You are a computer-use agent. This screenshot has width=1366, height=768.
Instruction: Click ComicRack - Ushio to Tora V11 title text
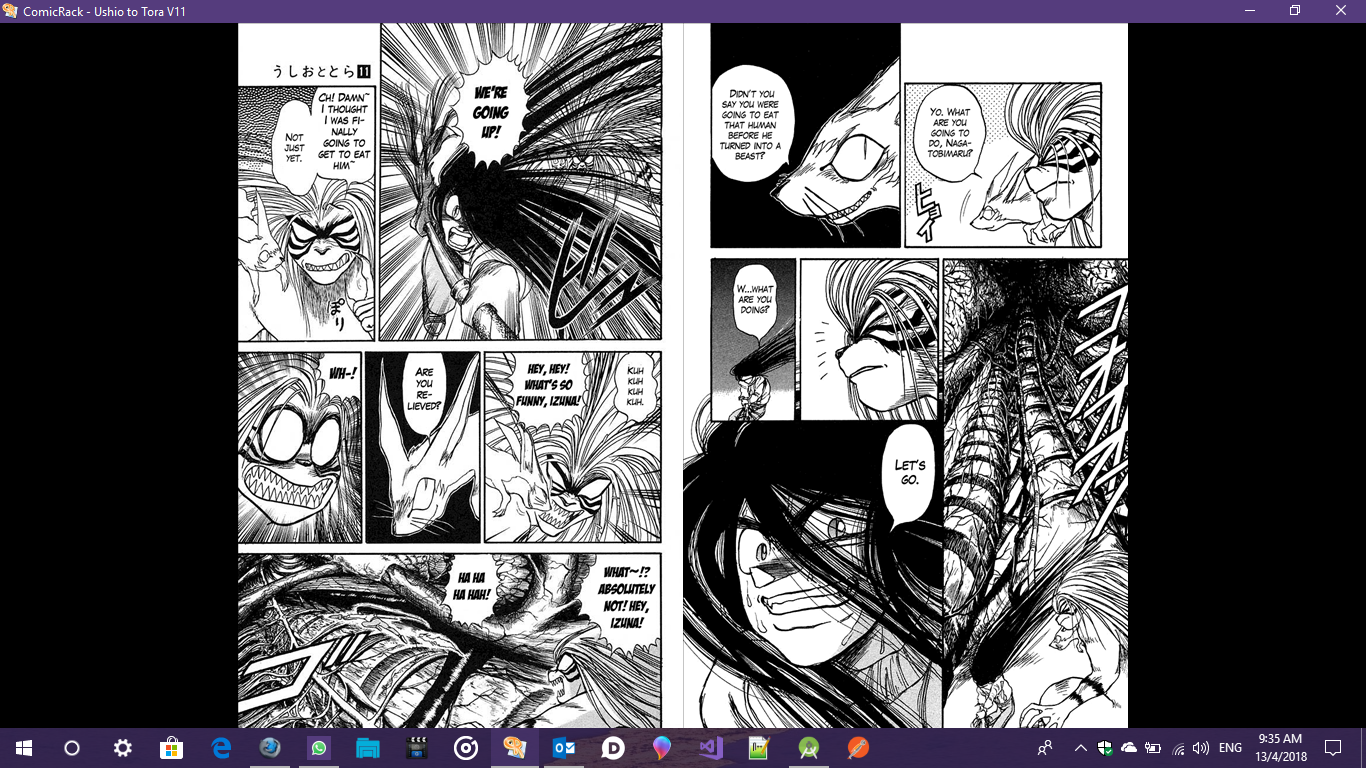click(105, 11)
